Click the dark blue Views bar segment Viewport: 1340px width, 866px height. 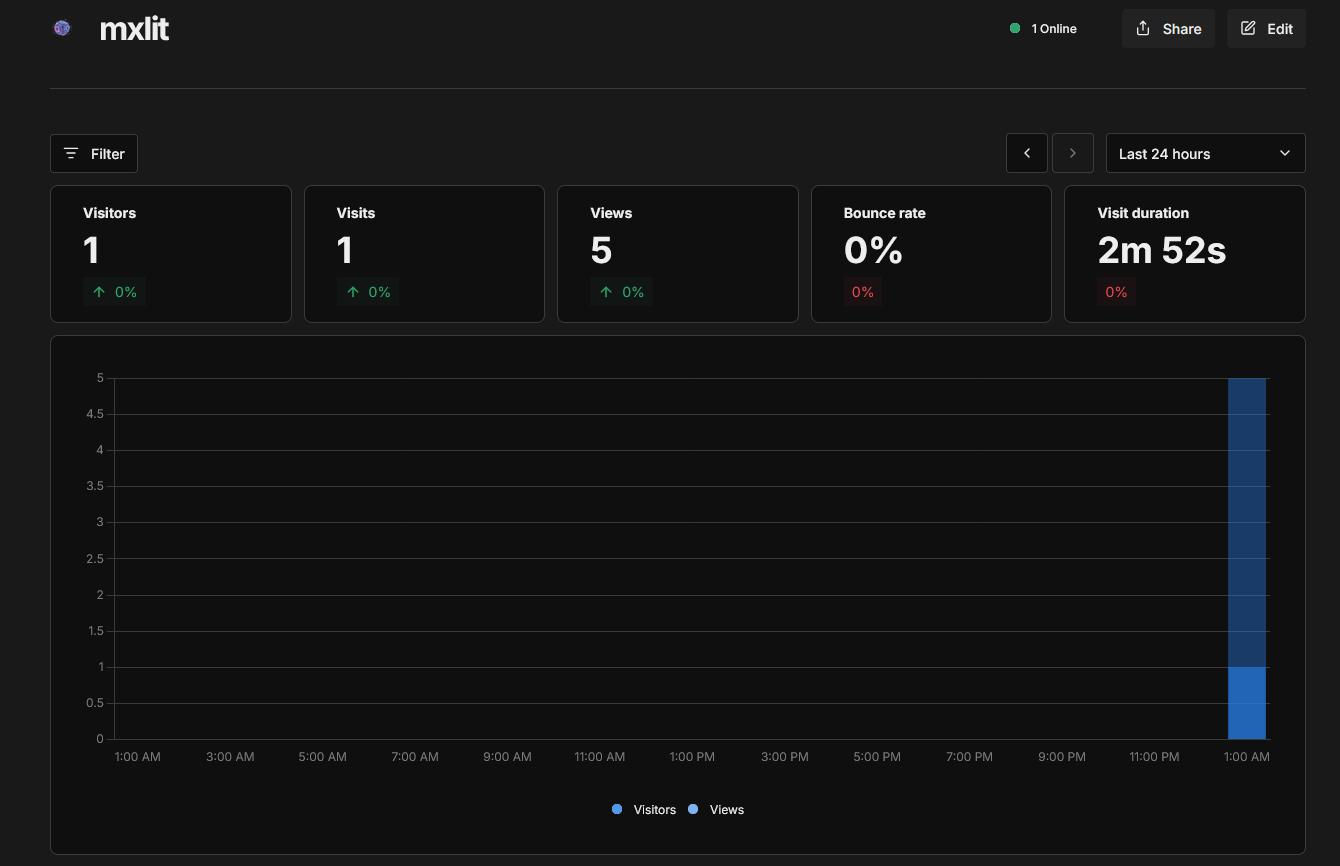1247,520
